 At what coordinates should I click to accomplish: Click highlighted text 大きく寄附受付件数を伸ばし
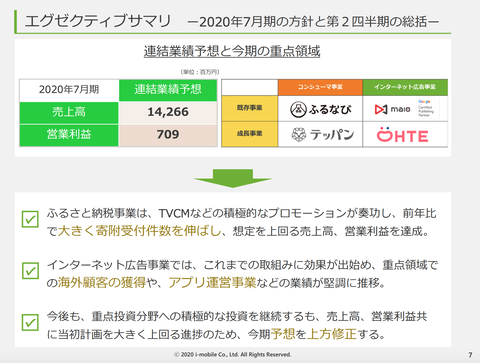(x=140, y=231)
